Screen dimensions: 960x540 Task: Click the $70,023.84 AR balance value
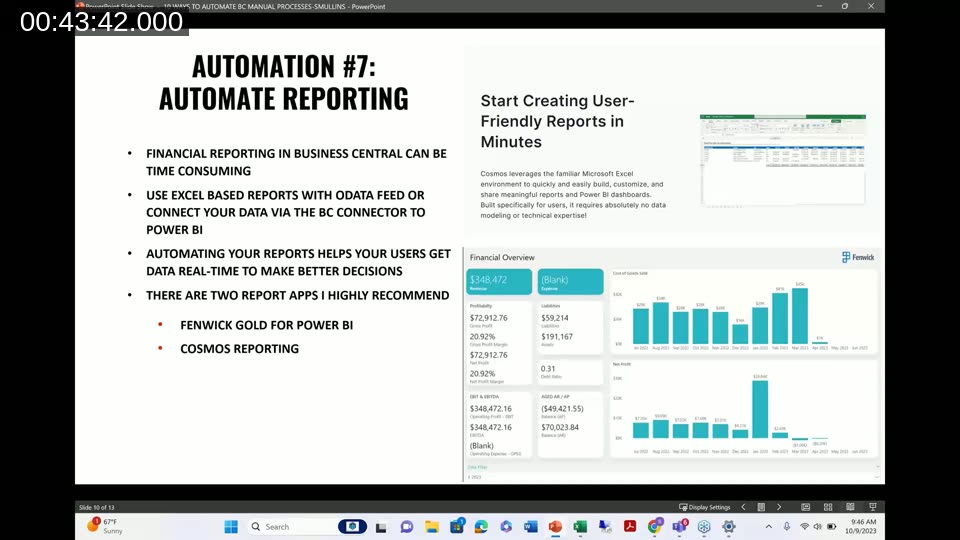point(560,427)
